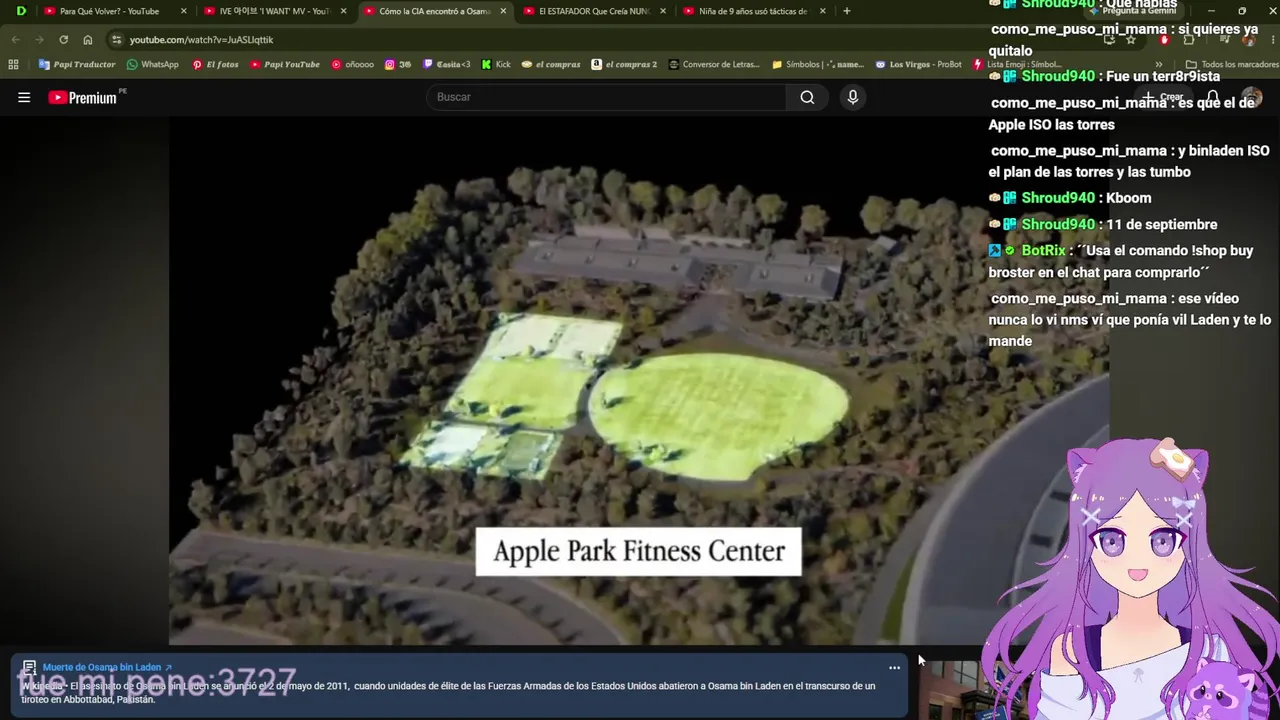Open the 'el compras 2' Amazon bookmark
This screenshot has width=1280, height=720.
tap(624, 64)
